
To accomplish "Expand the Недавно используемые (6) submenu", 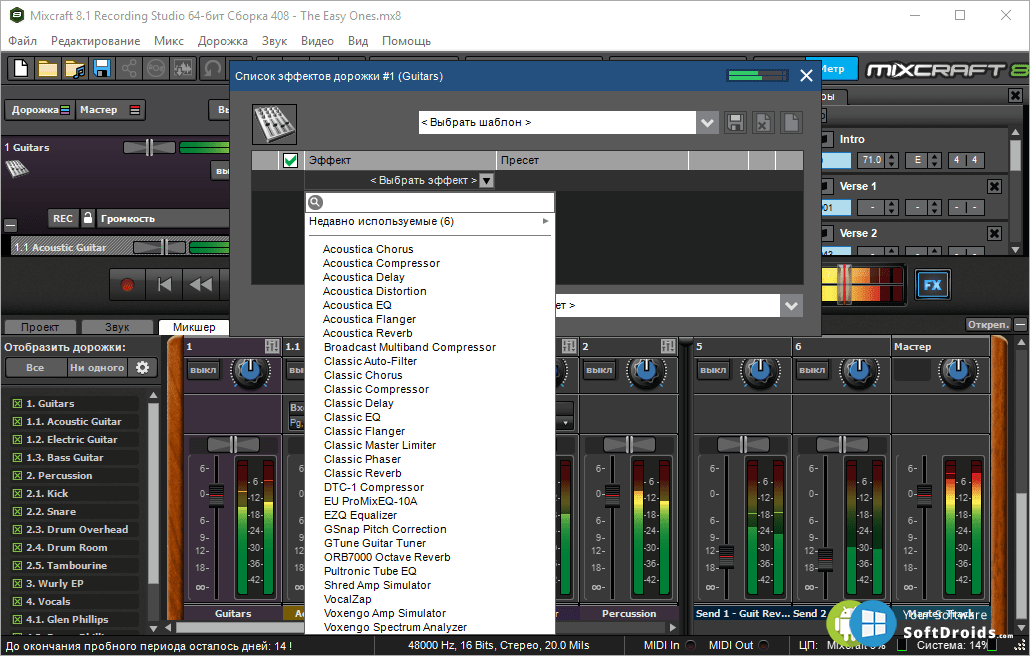I will click(x=430, y=222).
